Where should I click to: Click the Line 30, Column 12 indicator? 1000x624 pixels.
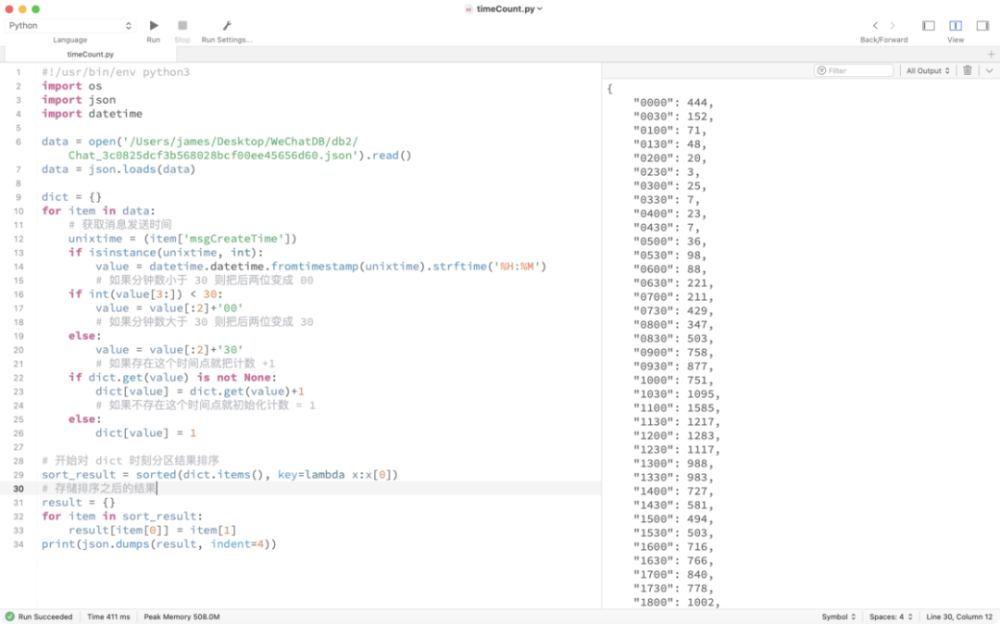959,617
